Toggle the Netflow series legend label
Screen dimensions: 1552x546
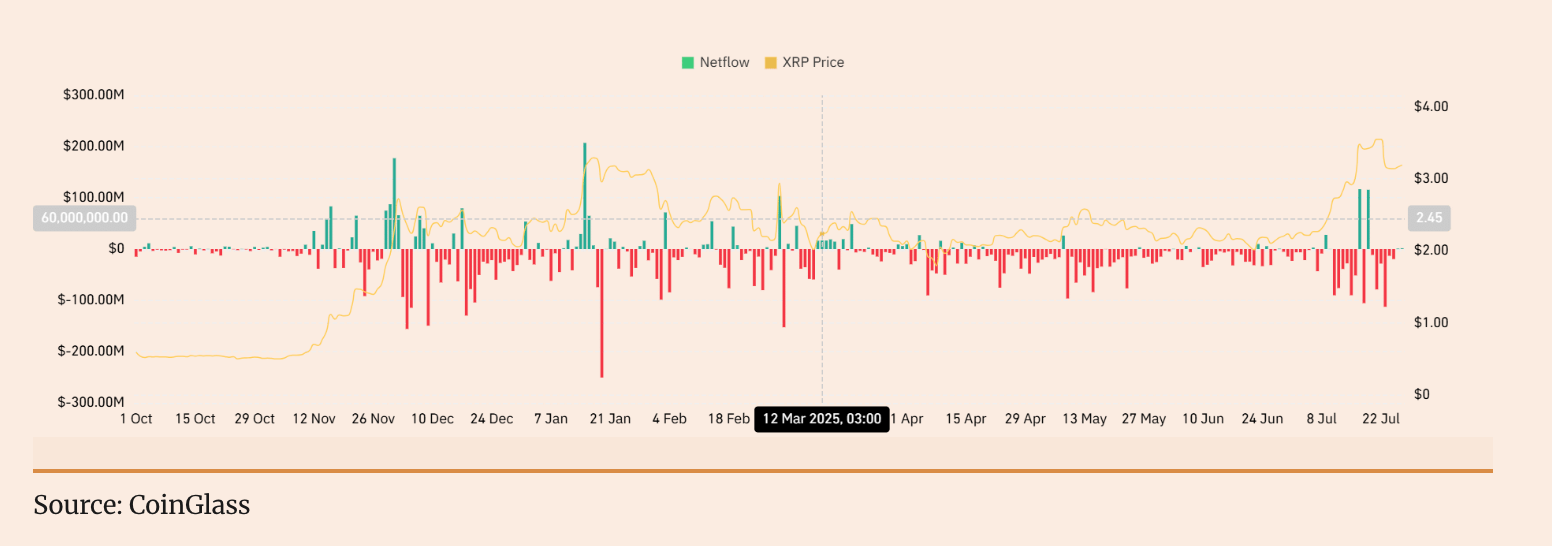[x=724, y=62]
